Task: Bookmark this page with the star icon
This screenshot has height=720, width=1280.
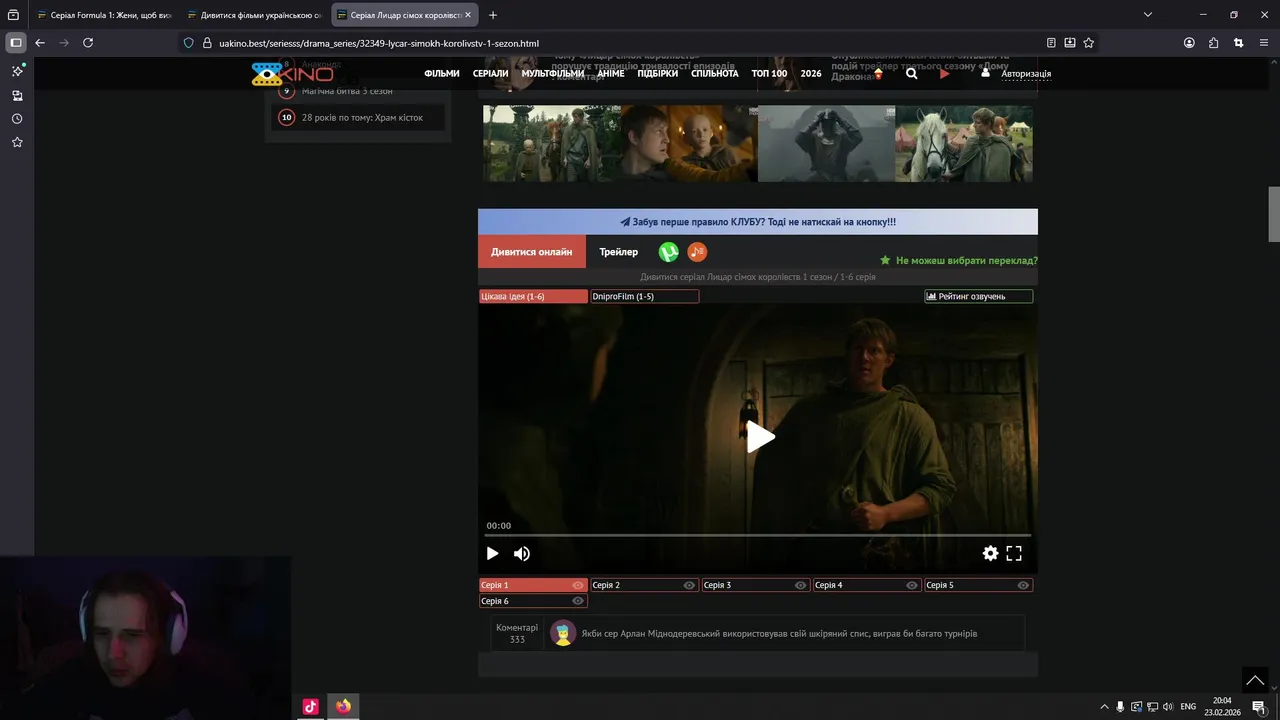Action: pyautogui.click(x=1088, y=43)
